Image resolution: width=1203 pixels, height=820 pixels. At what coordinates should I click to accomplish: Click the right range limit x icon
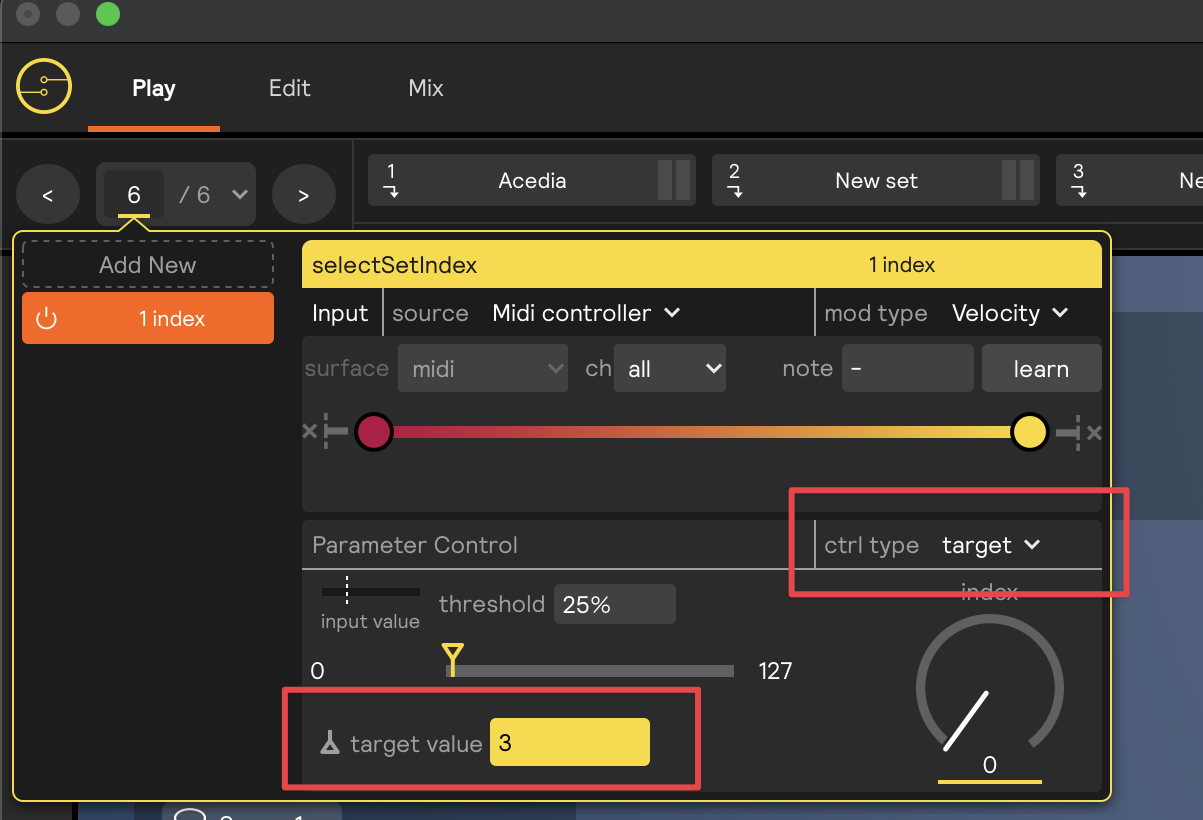point(1094,432)
